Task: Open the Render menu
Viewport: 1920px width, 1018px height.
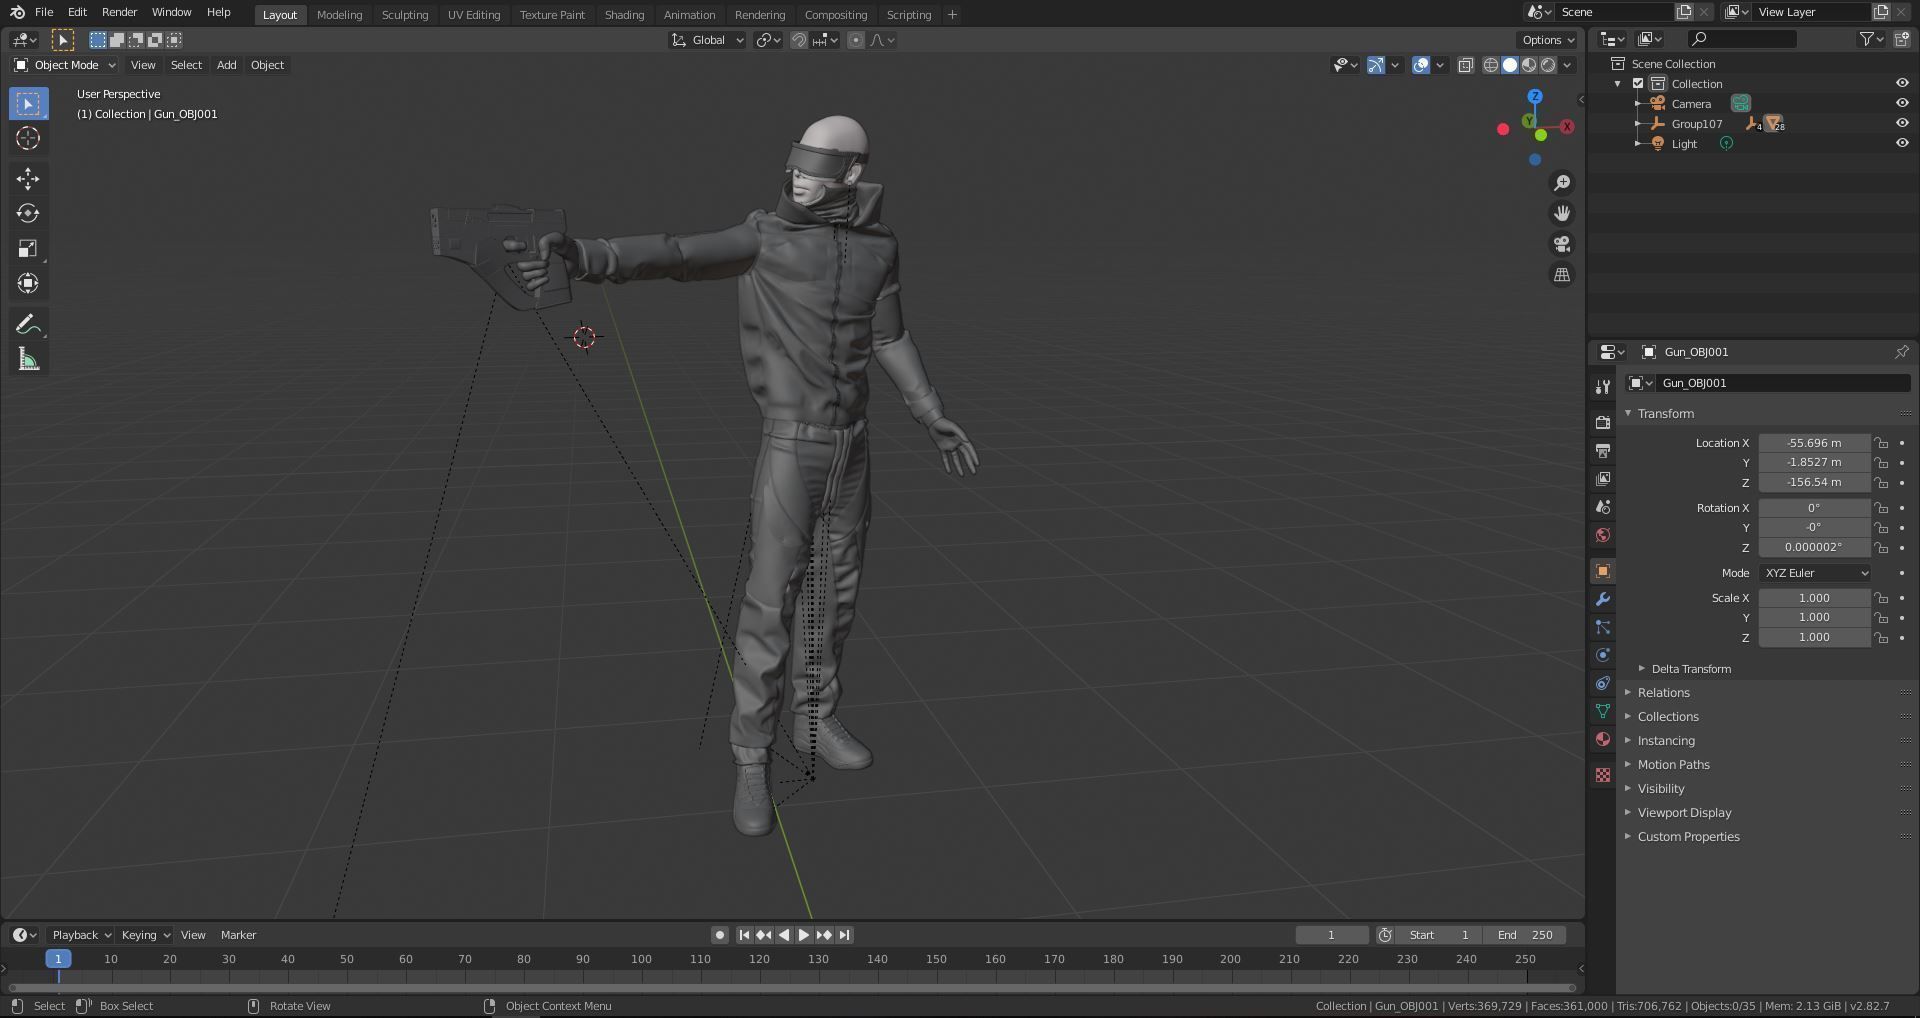Action: pos(119,12)
